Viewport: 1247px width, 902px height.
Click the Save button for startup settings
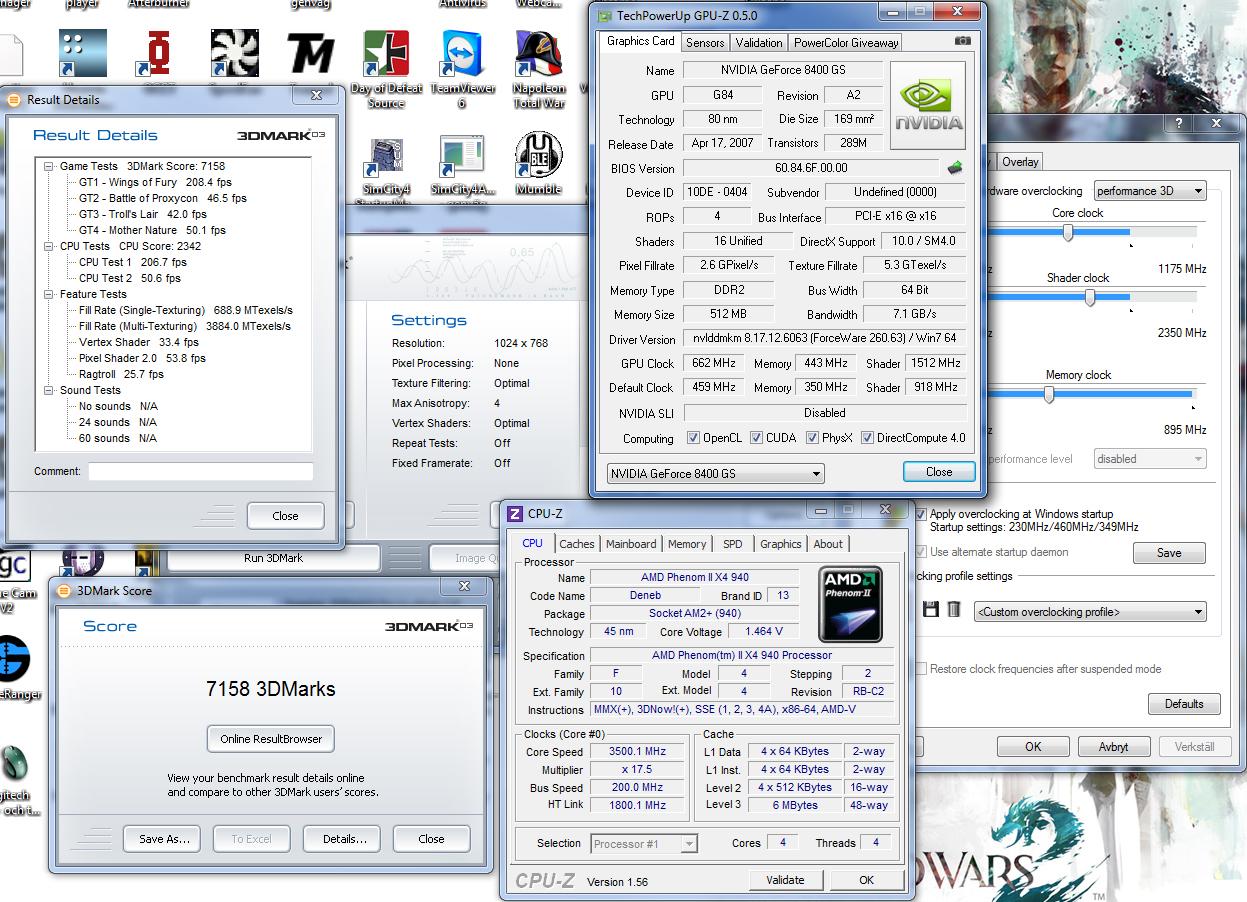(x=1169, y=553)
